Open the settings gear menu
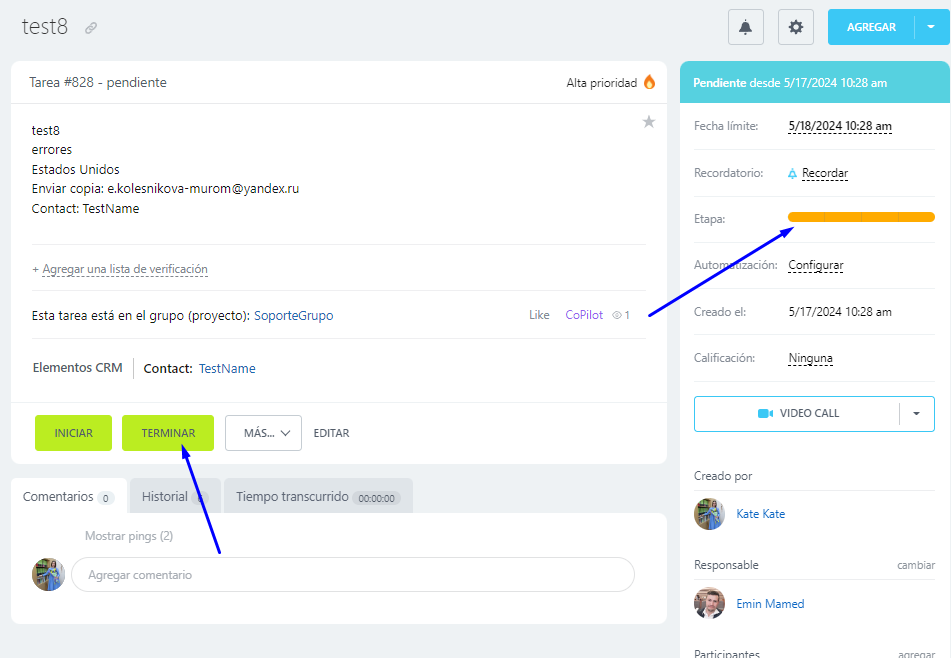951x658 pixels. (x=796, y=28)
